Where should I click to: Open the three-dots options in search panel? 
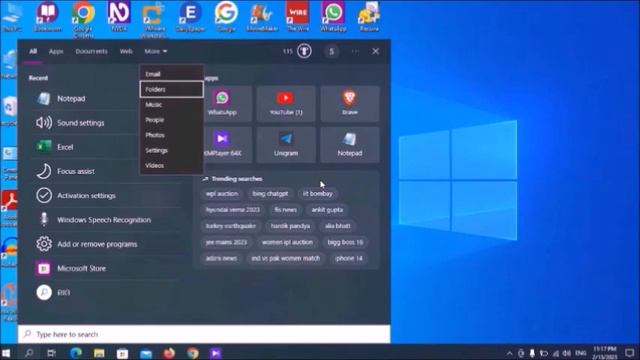click(356, 51)
